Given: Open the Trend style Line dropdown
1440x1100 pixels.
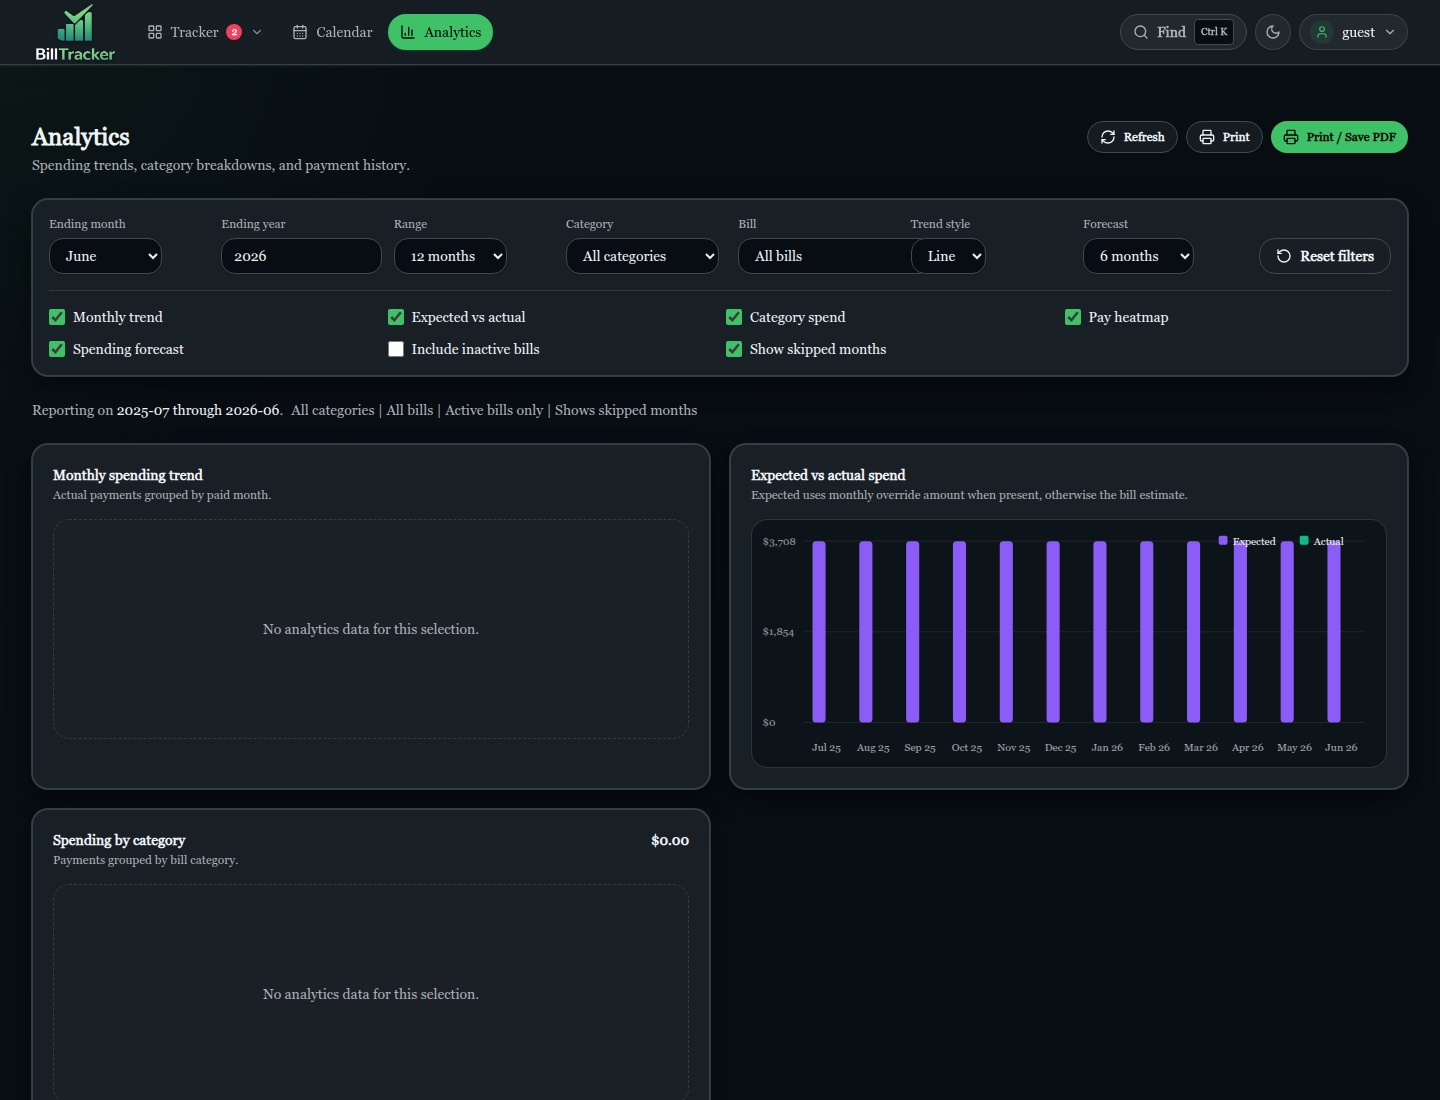Looking at the screenshot, I should click(948, 256).
